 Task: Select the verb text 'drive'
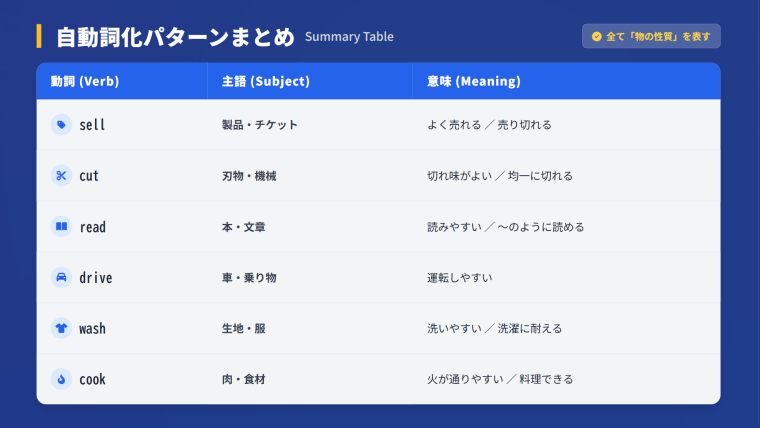pyautogui.click(x=95, y=278)
